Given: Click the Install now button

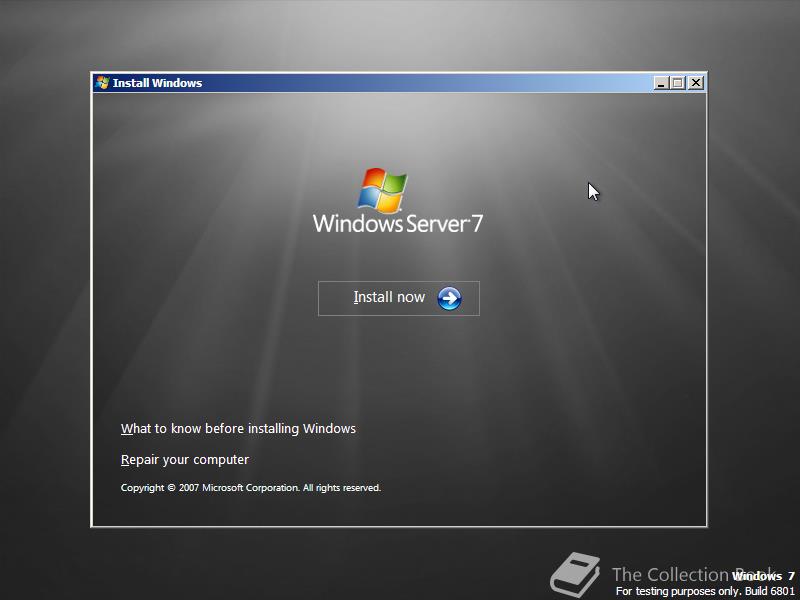Looking at the screenshot, I should tap(398, 298).
